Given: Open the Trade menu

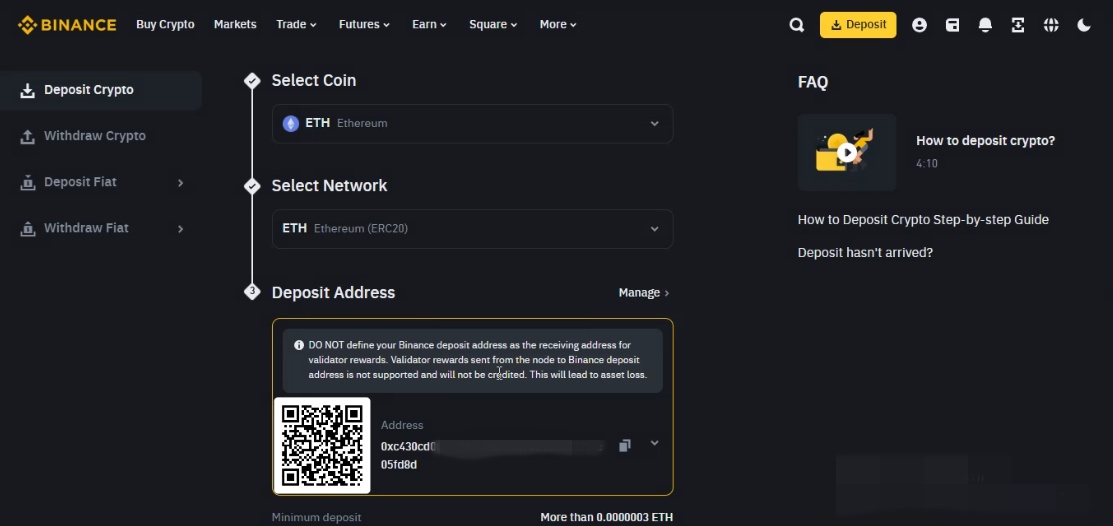Looking at the screenshot, I should click(x=296, y=25).
